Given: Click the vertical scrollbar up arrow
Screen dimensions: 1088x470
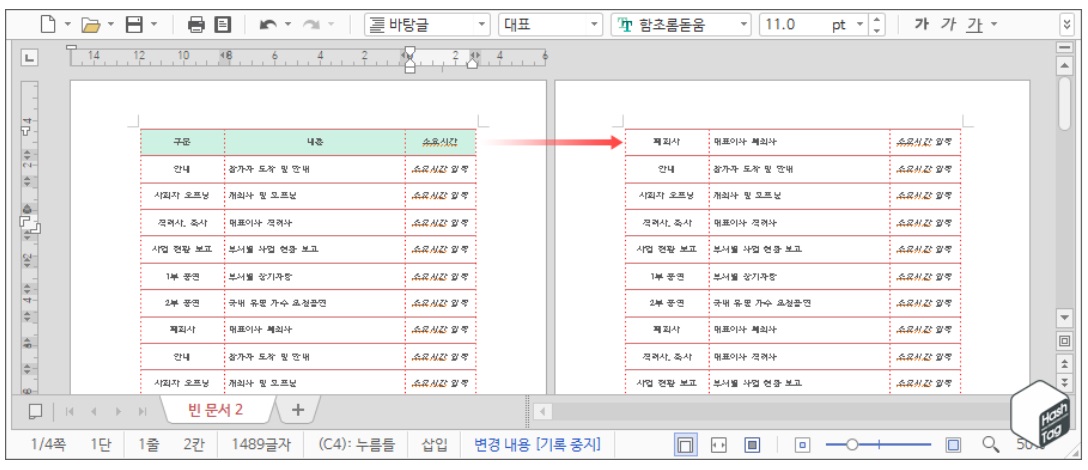Looking at the screenshot, I should pos(1064,65).
